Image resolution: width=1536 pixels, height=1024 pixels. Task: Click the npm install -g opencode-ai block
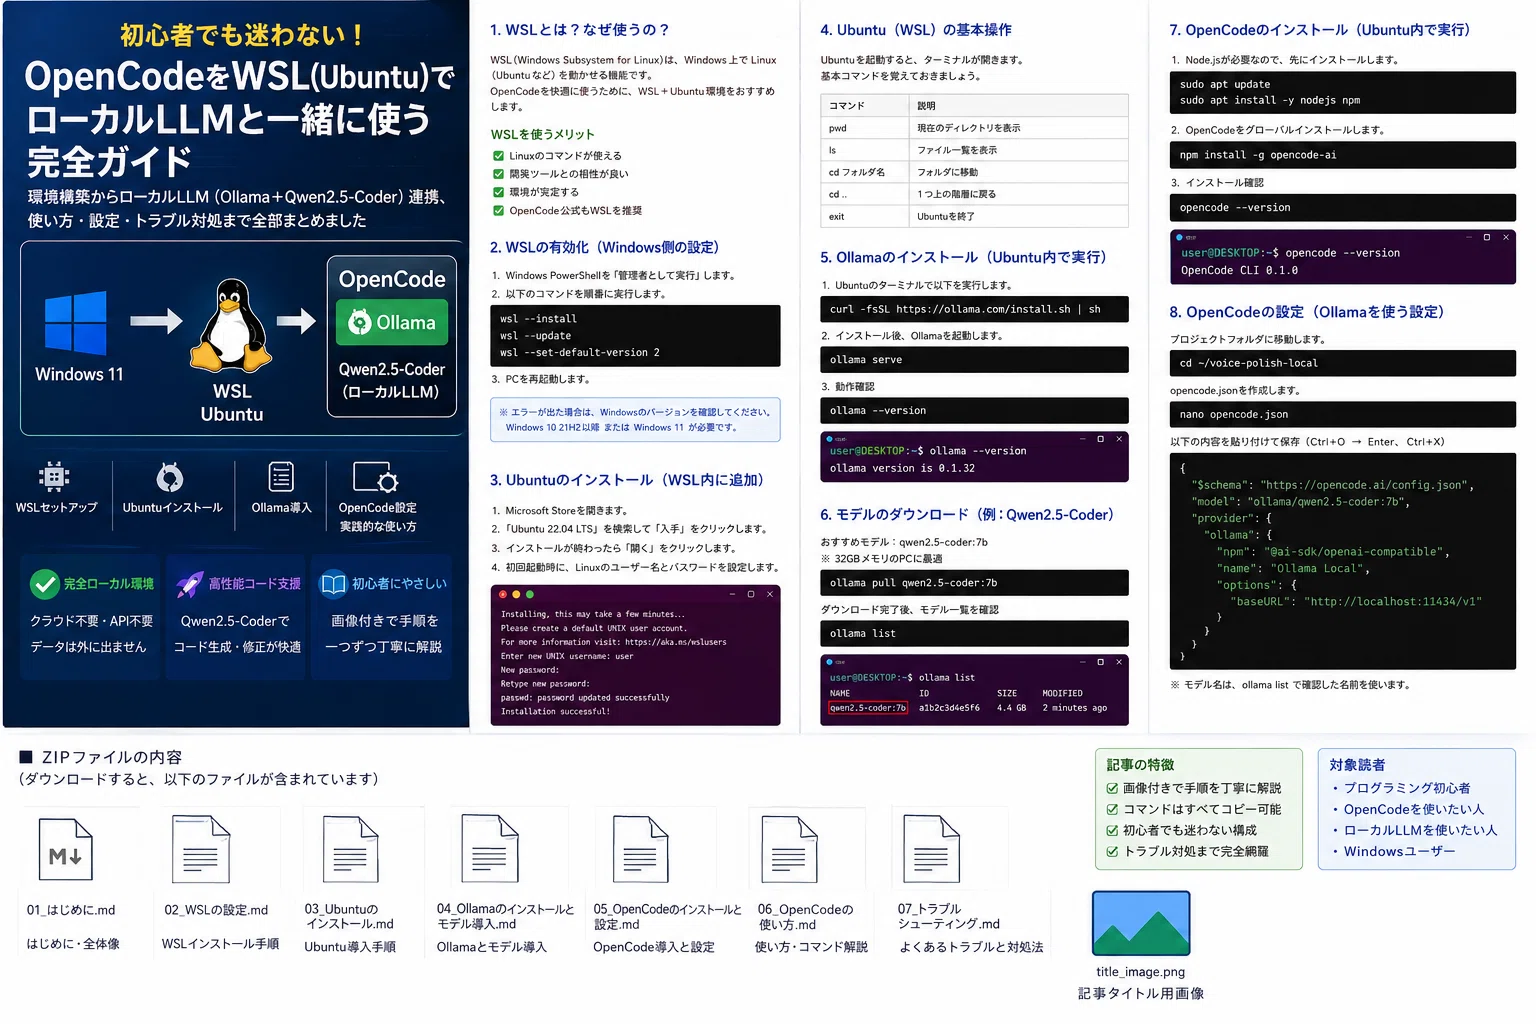click(x=1342, y=155)
